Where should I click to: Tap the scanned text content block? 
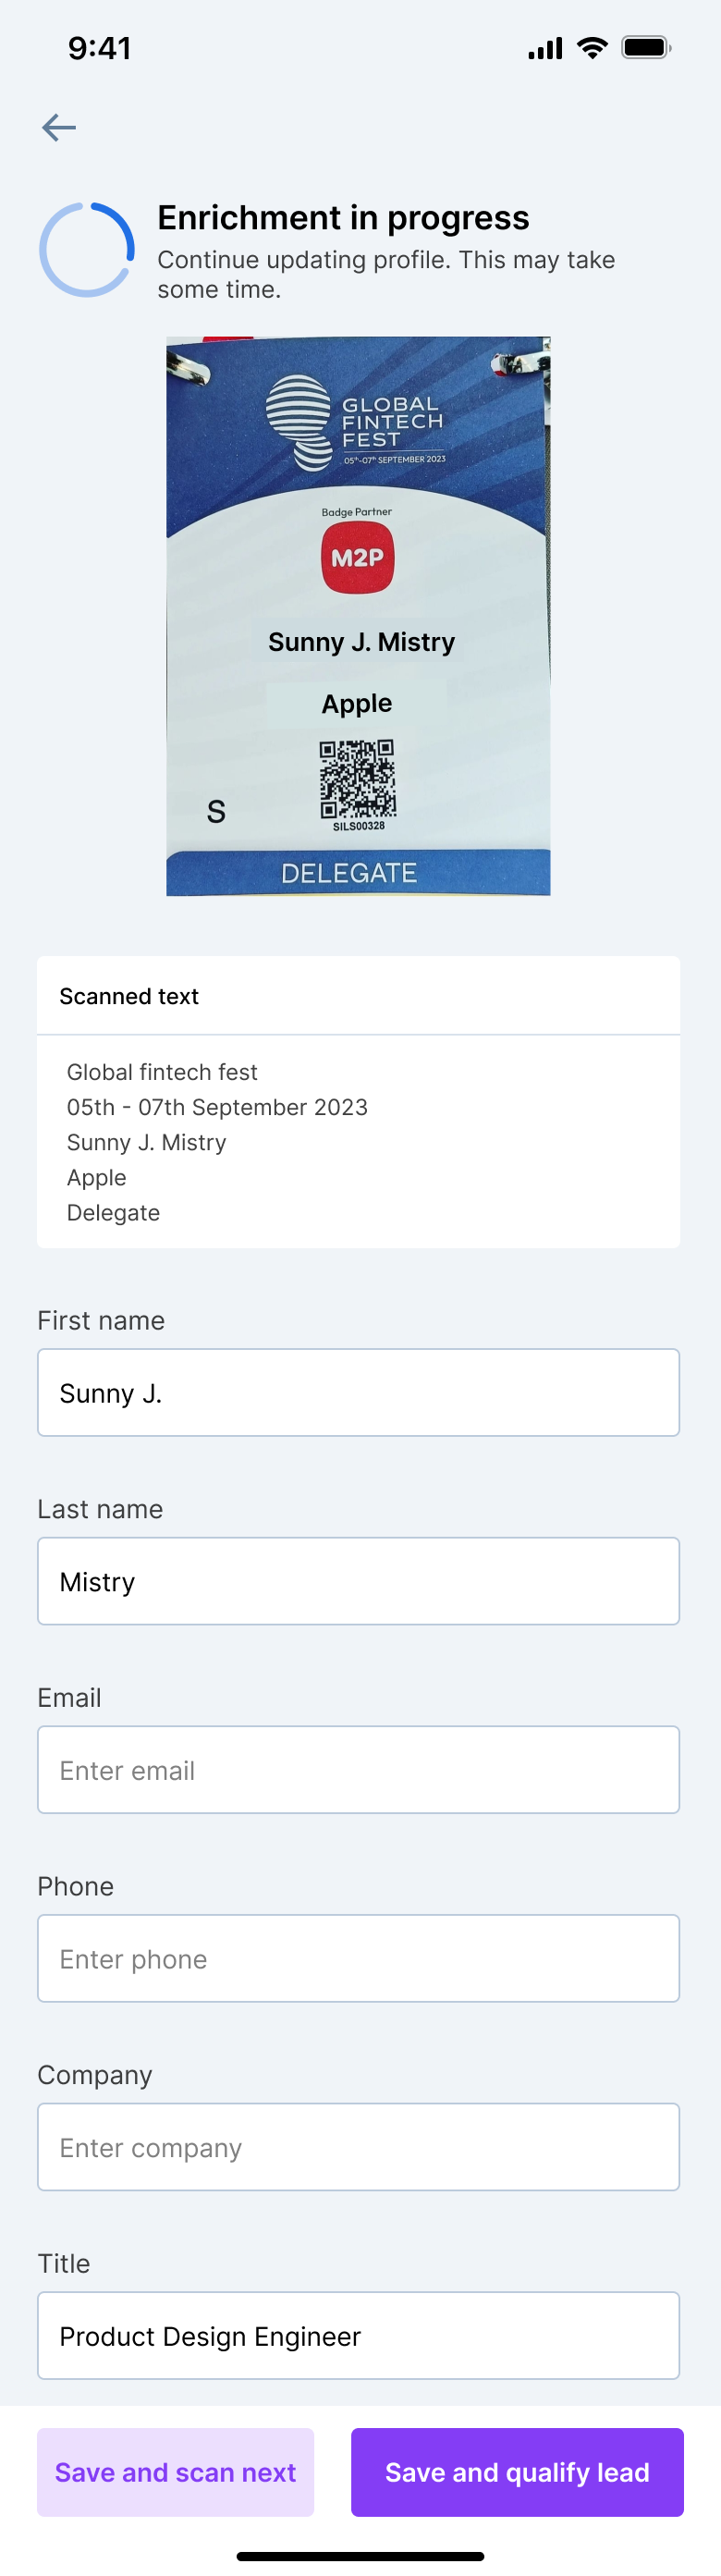coord(358,1142)
